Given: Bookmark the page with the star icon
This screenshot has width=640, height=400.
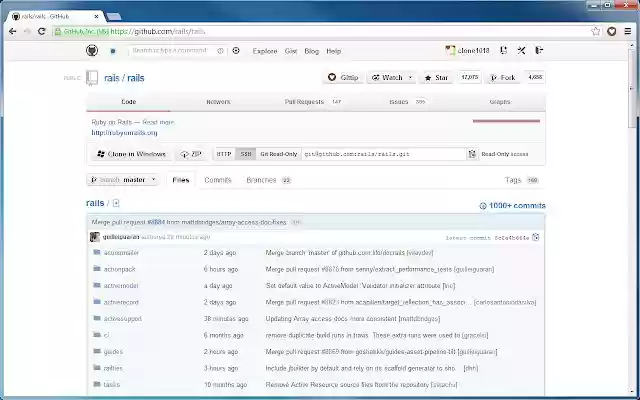Looking at the screenshot, I should point(596,31).
